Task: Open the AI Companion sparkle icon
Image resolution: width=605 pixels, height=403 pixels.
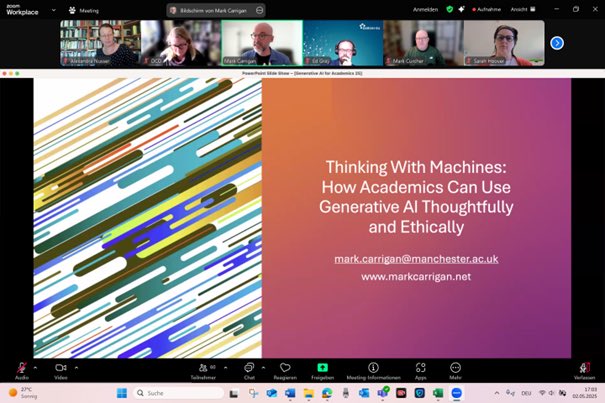Action: click(x=461, y=9)
